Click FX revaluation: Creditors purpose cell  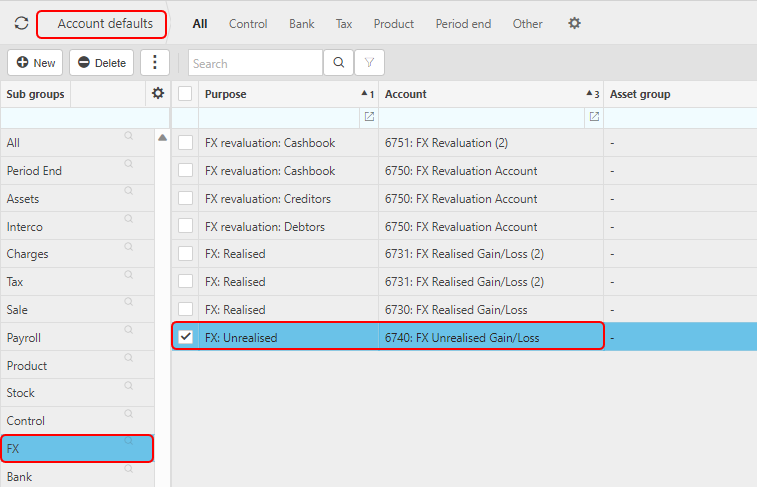pyautogui.click(x=288, y=199)
